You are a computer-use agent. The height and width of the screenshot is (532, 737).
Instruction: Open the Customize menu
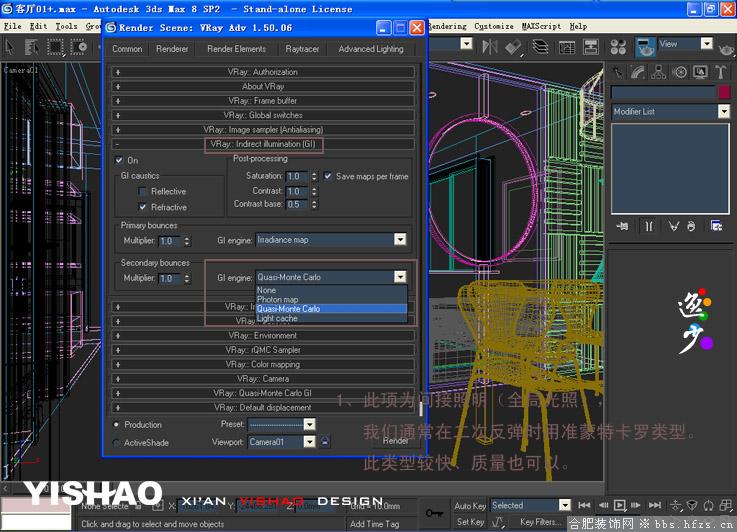pos(494,26)
